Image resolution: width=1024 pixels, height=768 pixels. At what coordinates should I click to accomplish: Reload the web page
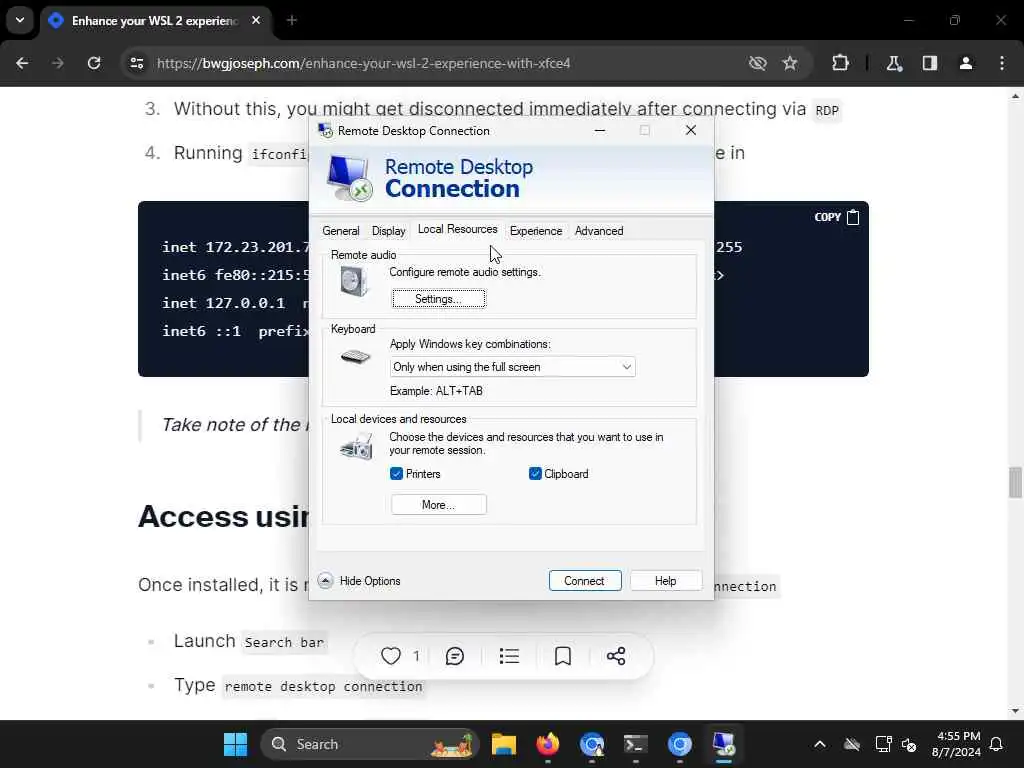pos(94,63)
